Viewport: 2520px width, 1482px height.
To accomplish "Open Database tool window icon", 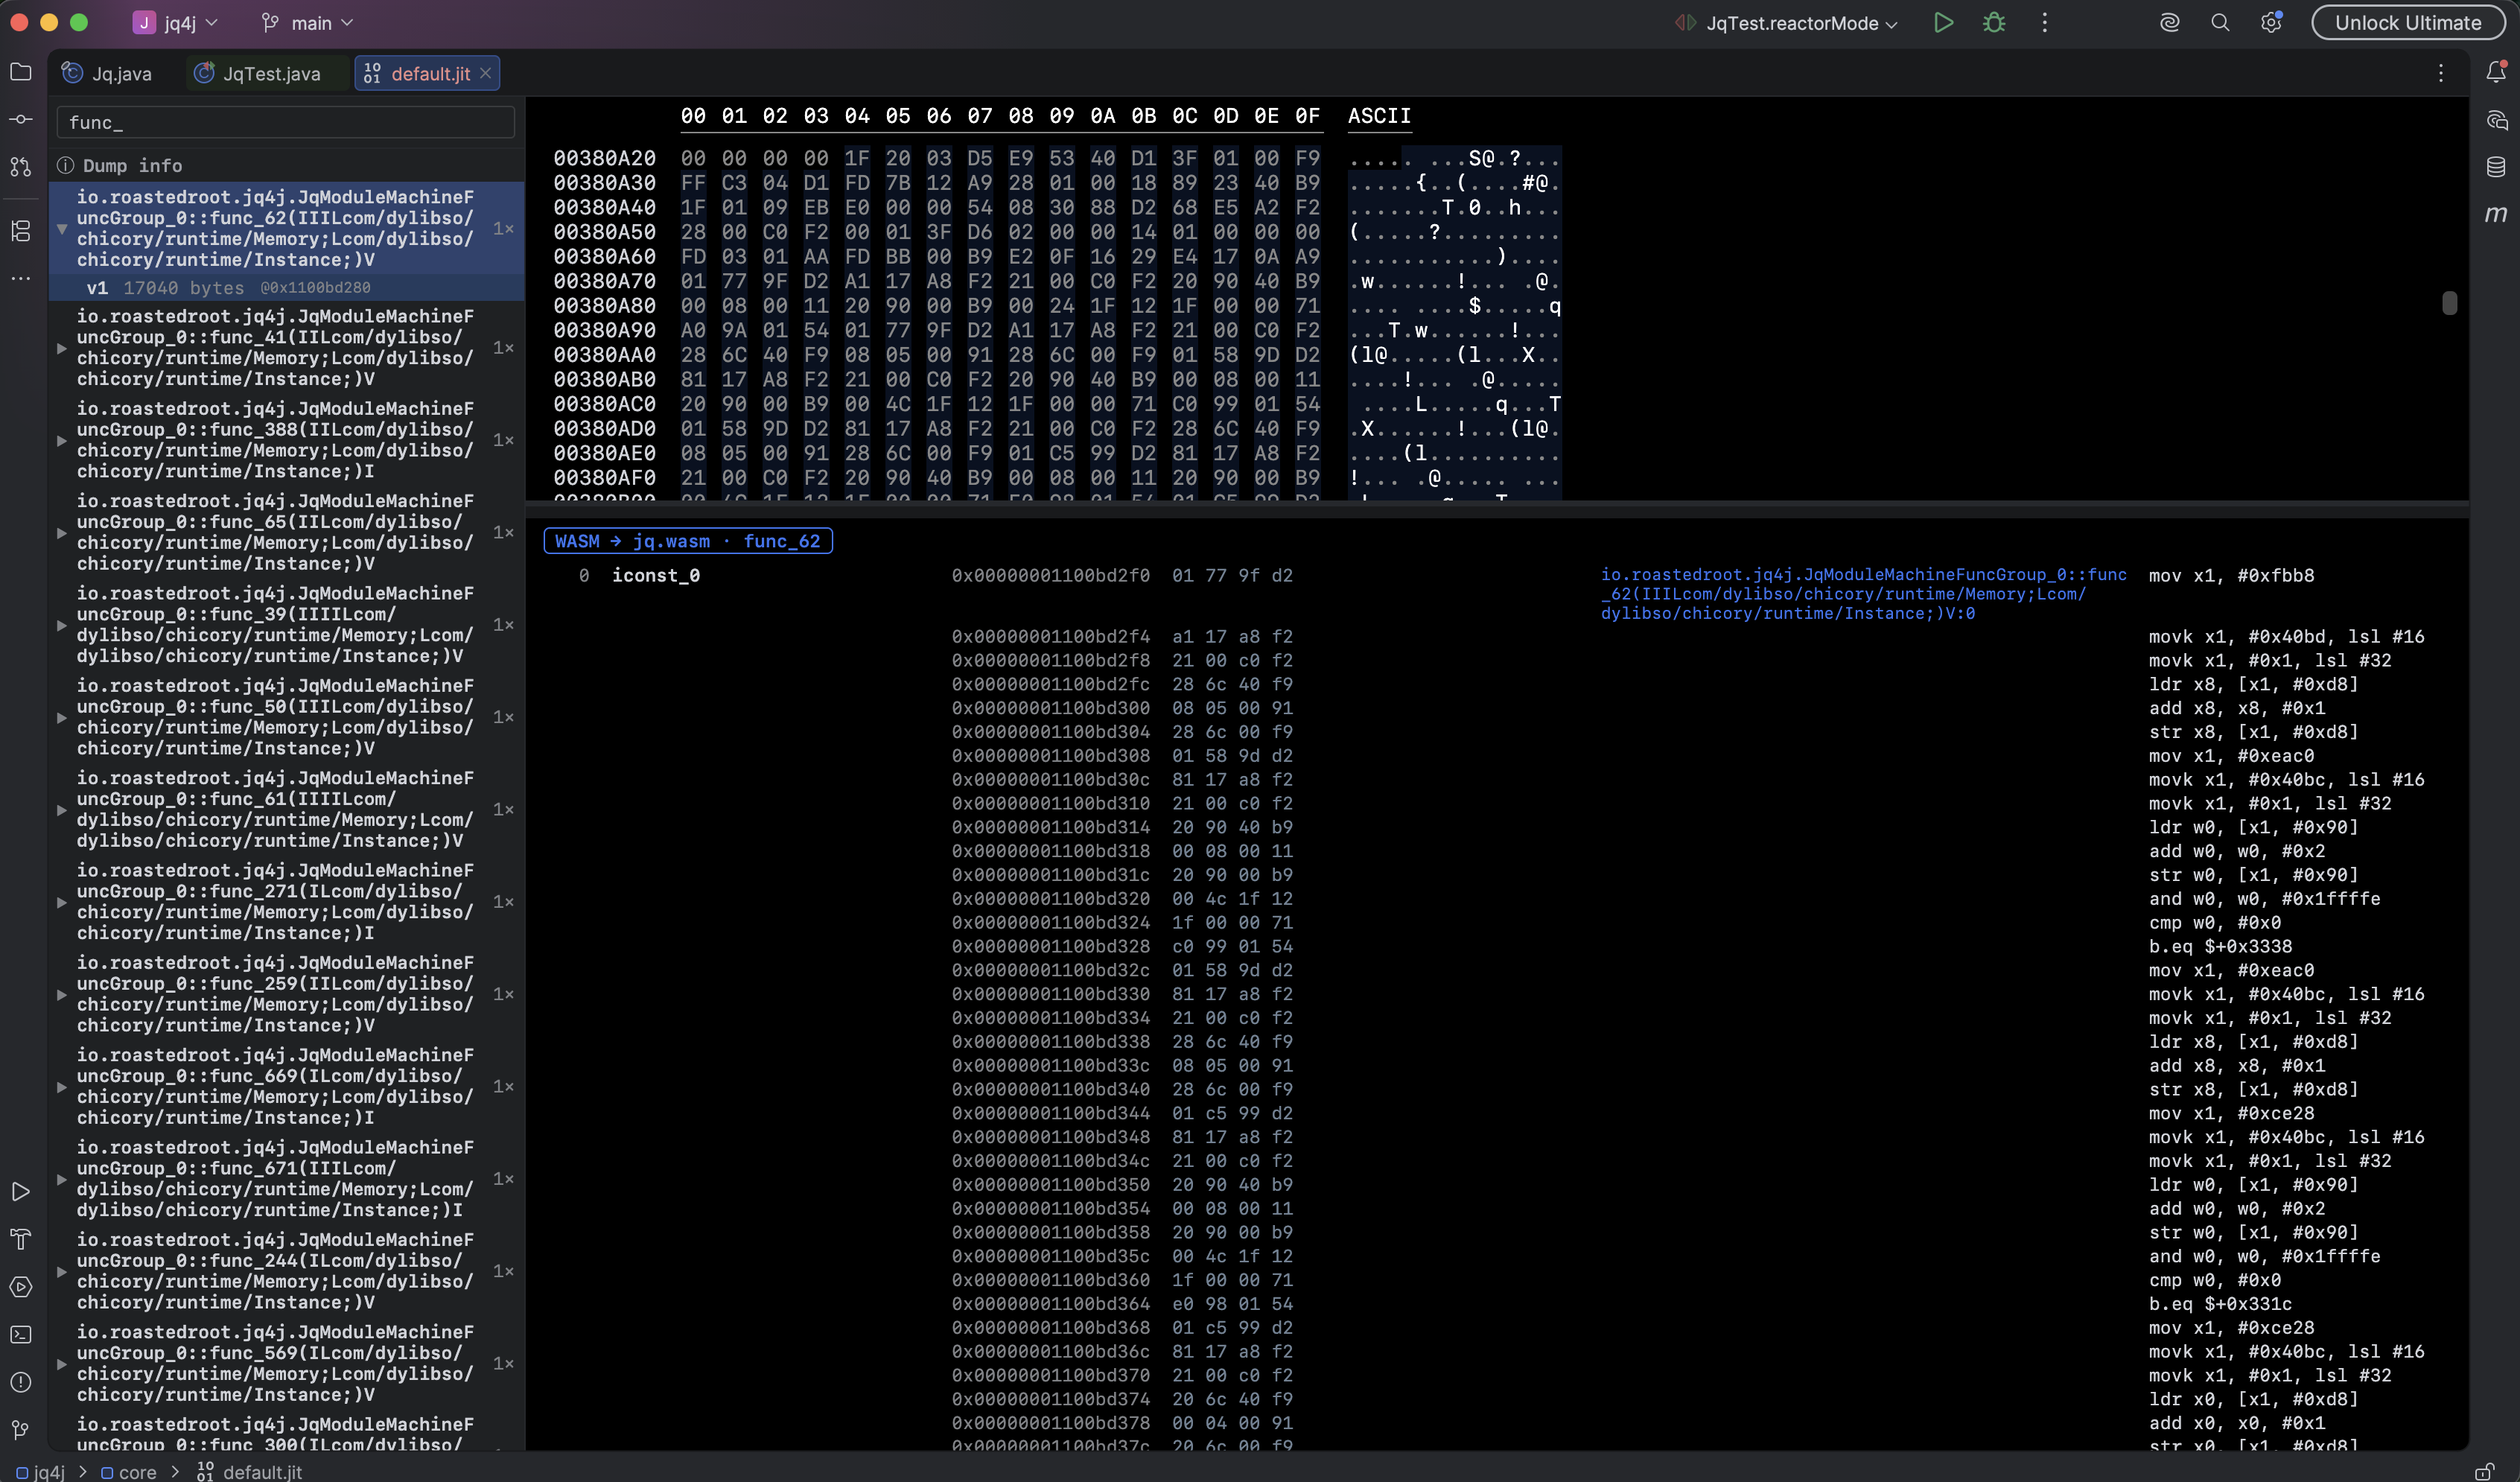I will pos(2496,167).
